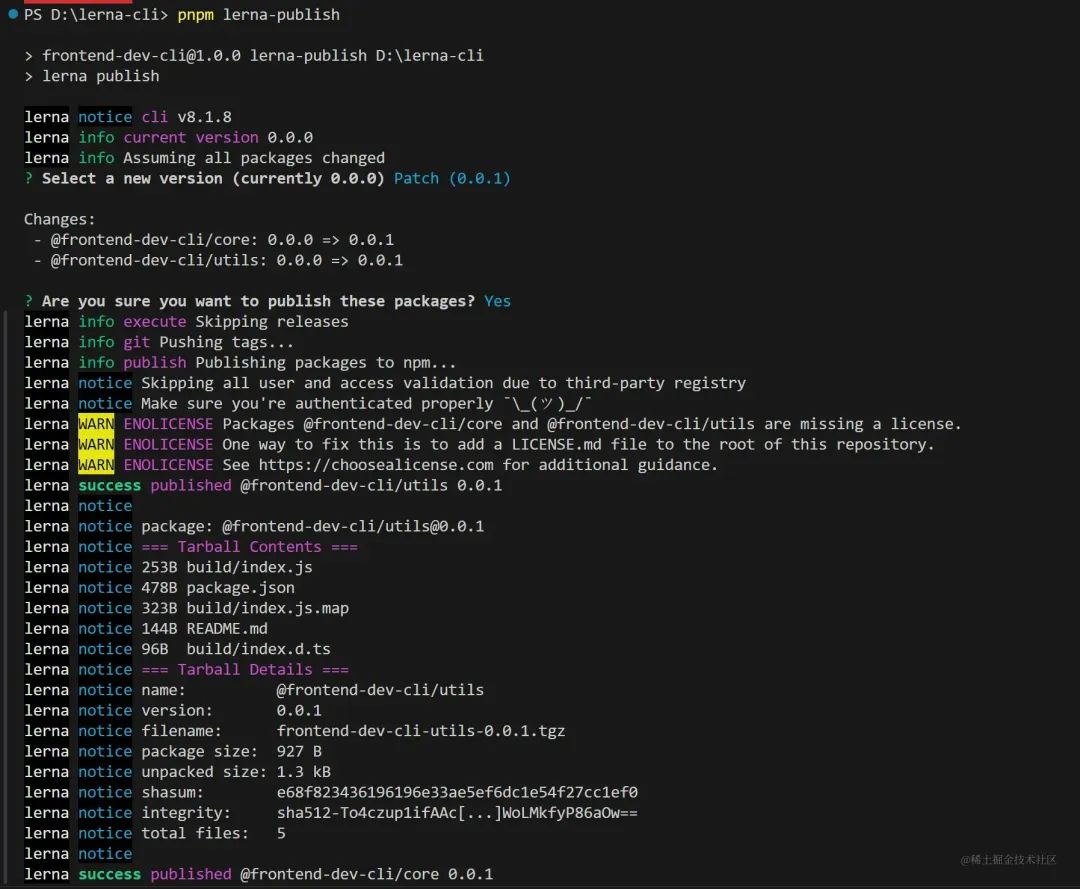Screen dimensions: 1080x889
Task: Click 'Select a new version (currently 0.0.0)' prompt
Action: tap(213, 178)
